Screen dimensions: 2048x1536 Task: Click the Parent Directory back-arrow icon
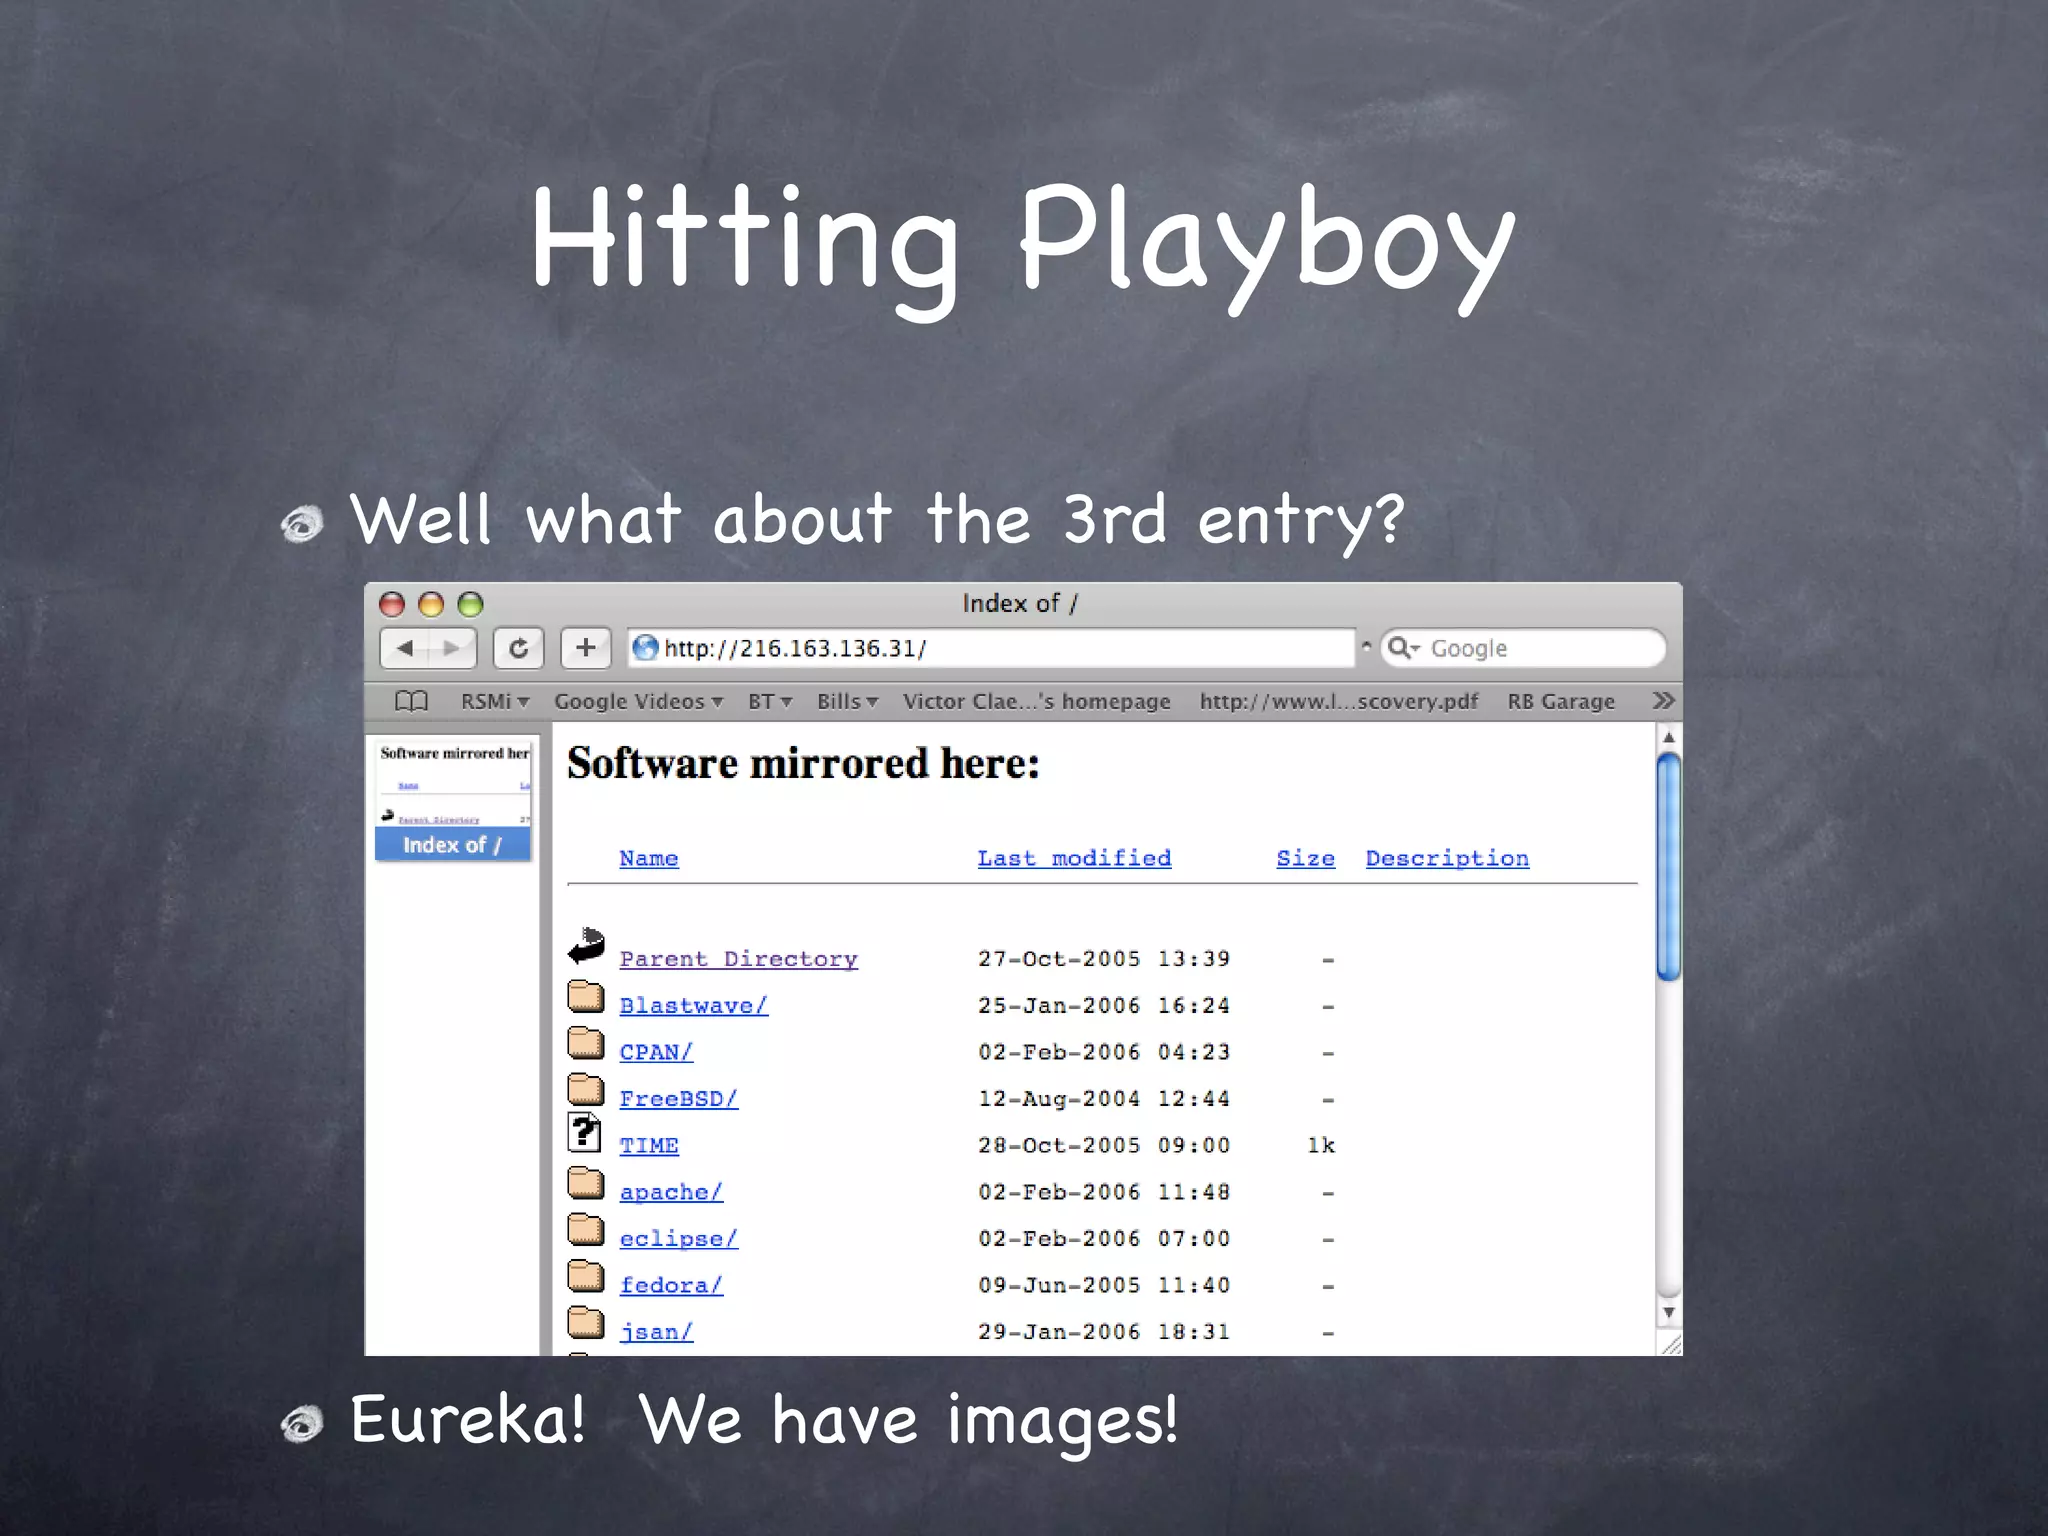click(x=587, y=946)
